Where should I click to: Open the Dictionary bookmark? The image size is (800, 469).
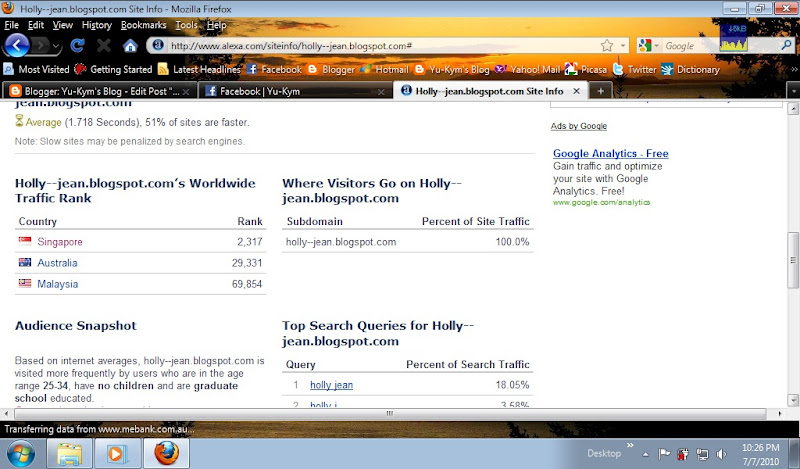point(690,69)
